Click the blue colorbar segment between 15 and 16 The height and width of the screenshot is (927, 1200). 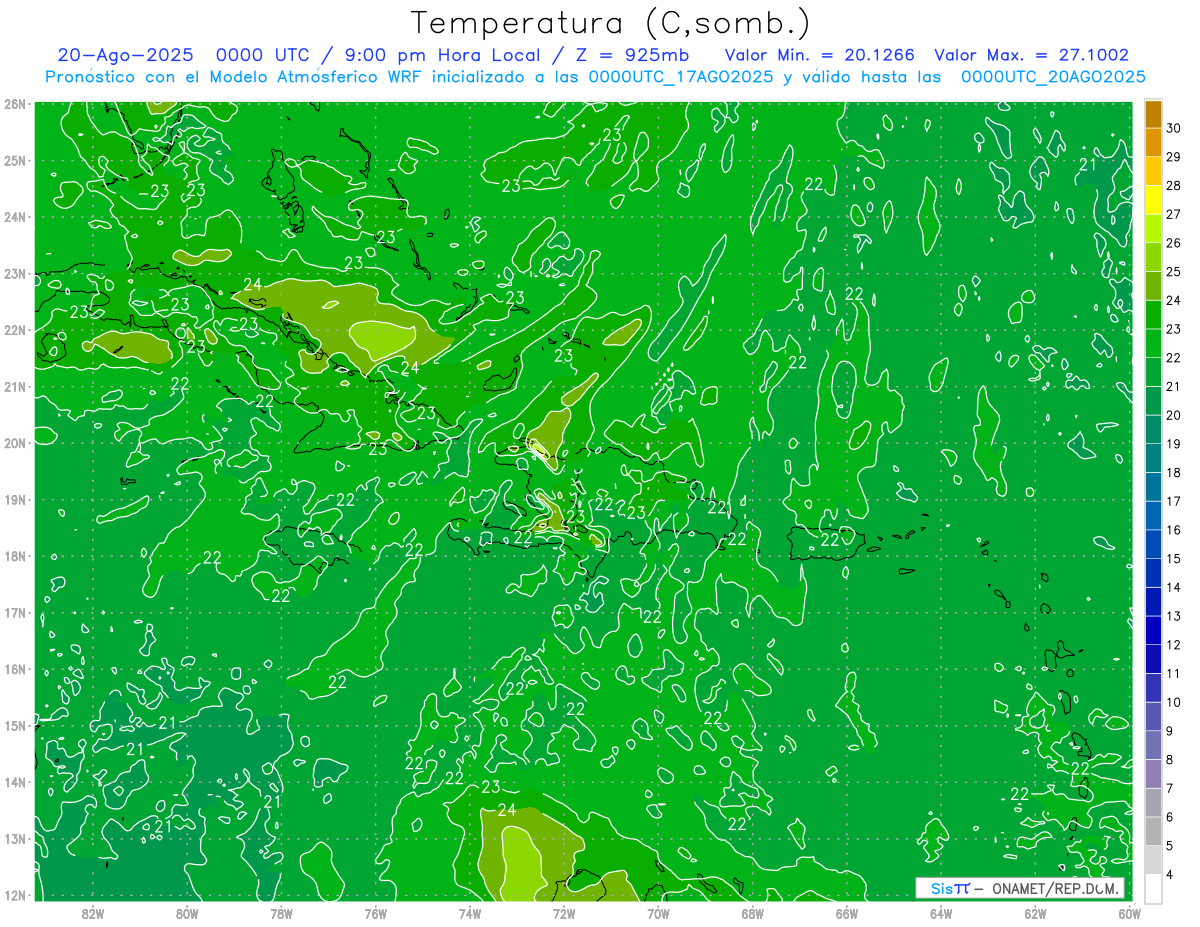[x=1153, y=544]
